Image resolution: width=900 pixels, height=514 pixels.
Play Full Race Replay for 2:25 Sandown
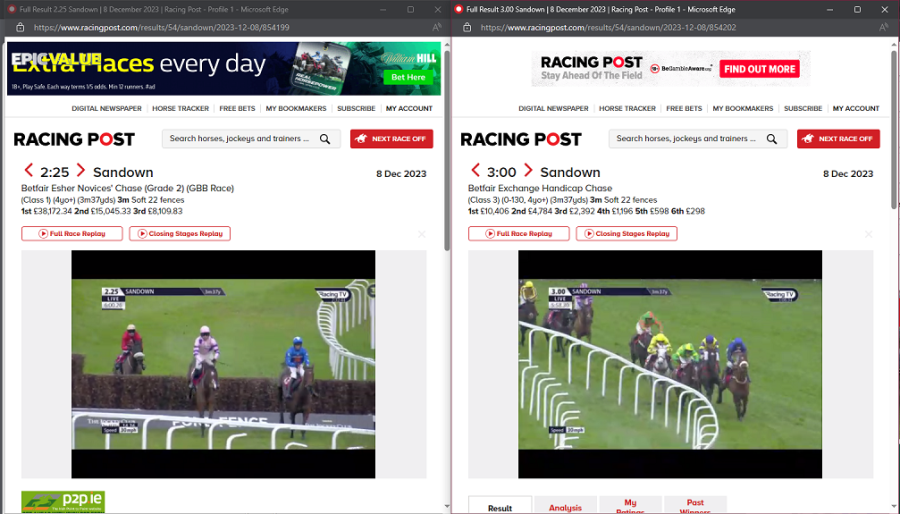pos(72,233)
